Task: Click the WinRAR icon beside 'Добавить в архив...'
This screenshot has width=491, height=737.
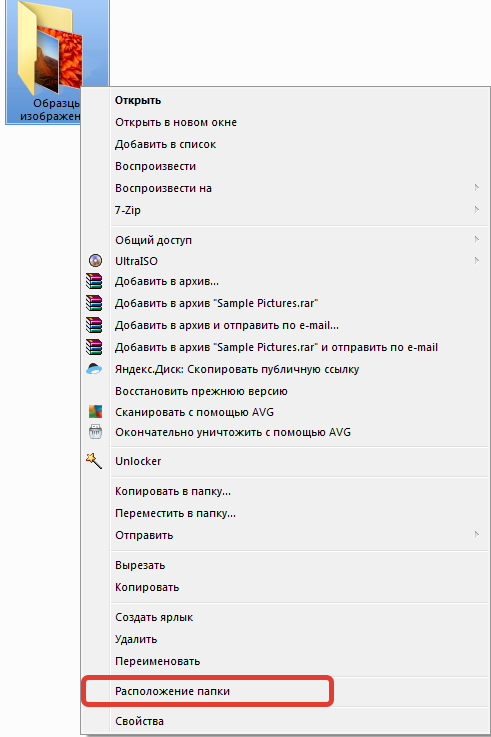Action: click(x=94, y=281)
